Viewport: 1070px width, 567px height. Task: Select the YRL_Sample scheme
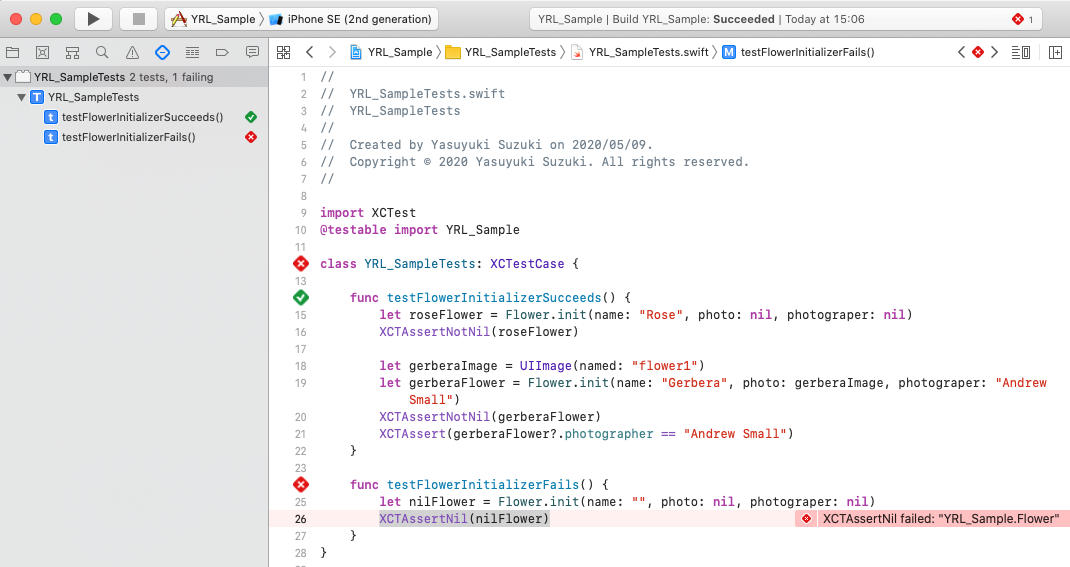click(214, 19)
